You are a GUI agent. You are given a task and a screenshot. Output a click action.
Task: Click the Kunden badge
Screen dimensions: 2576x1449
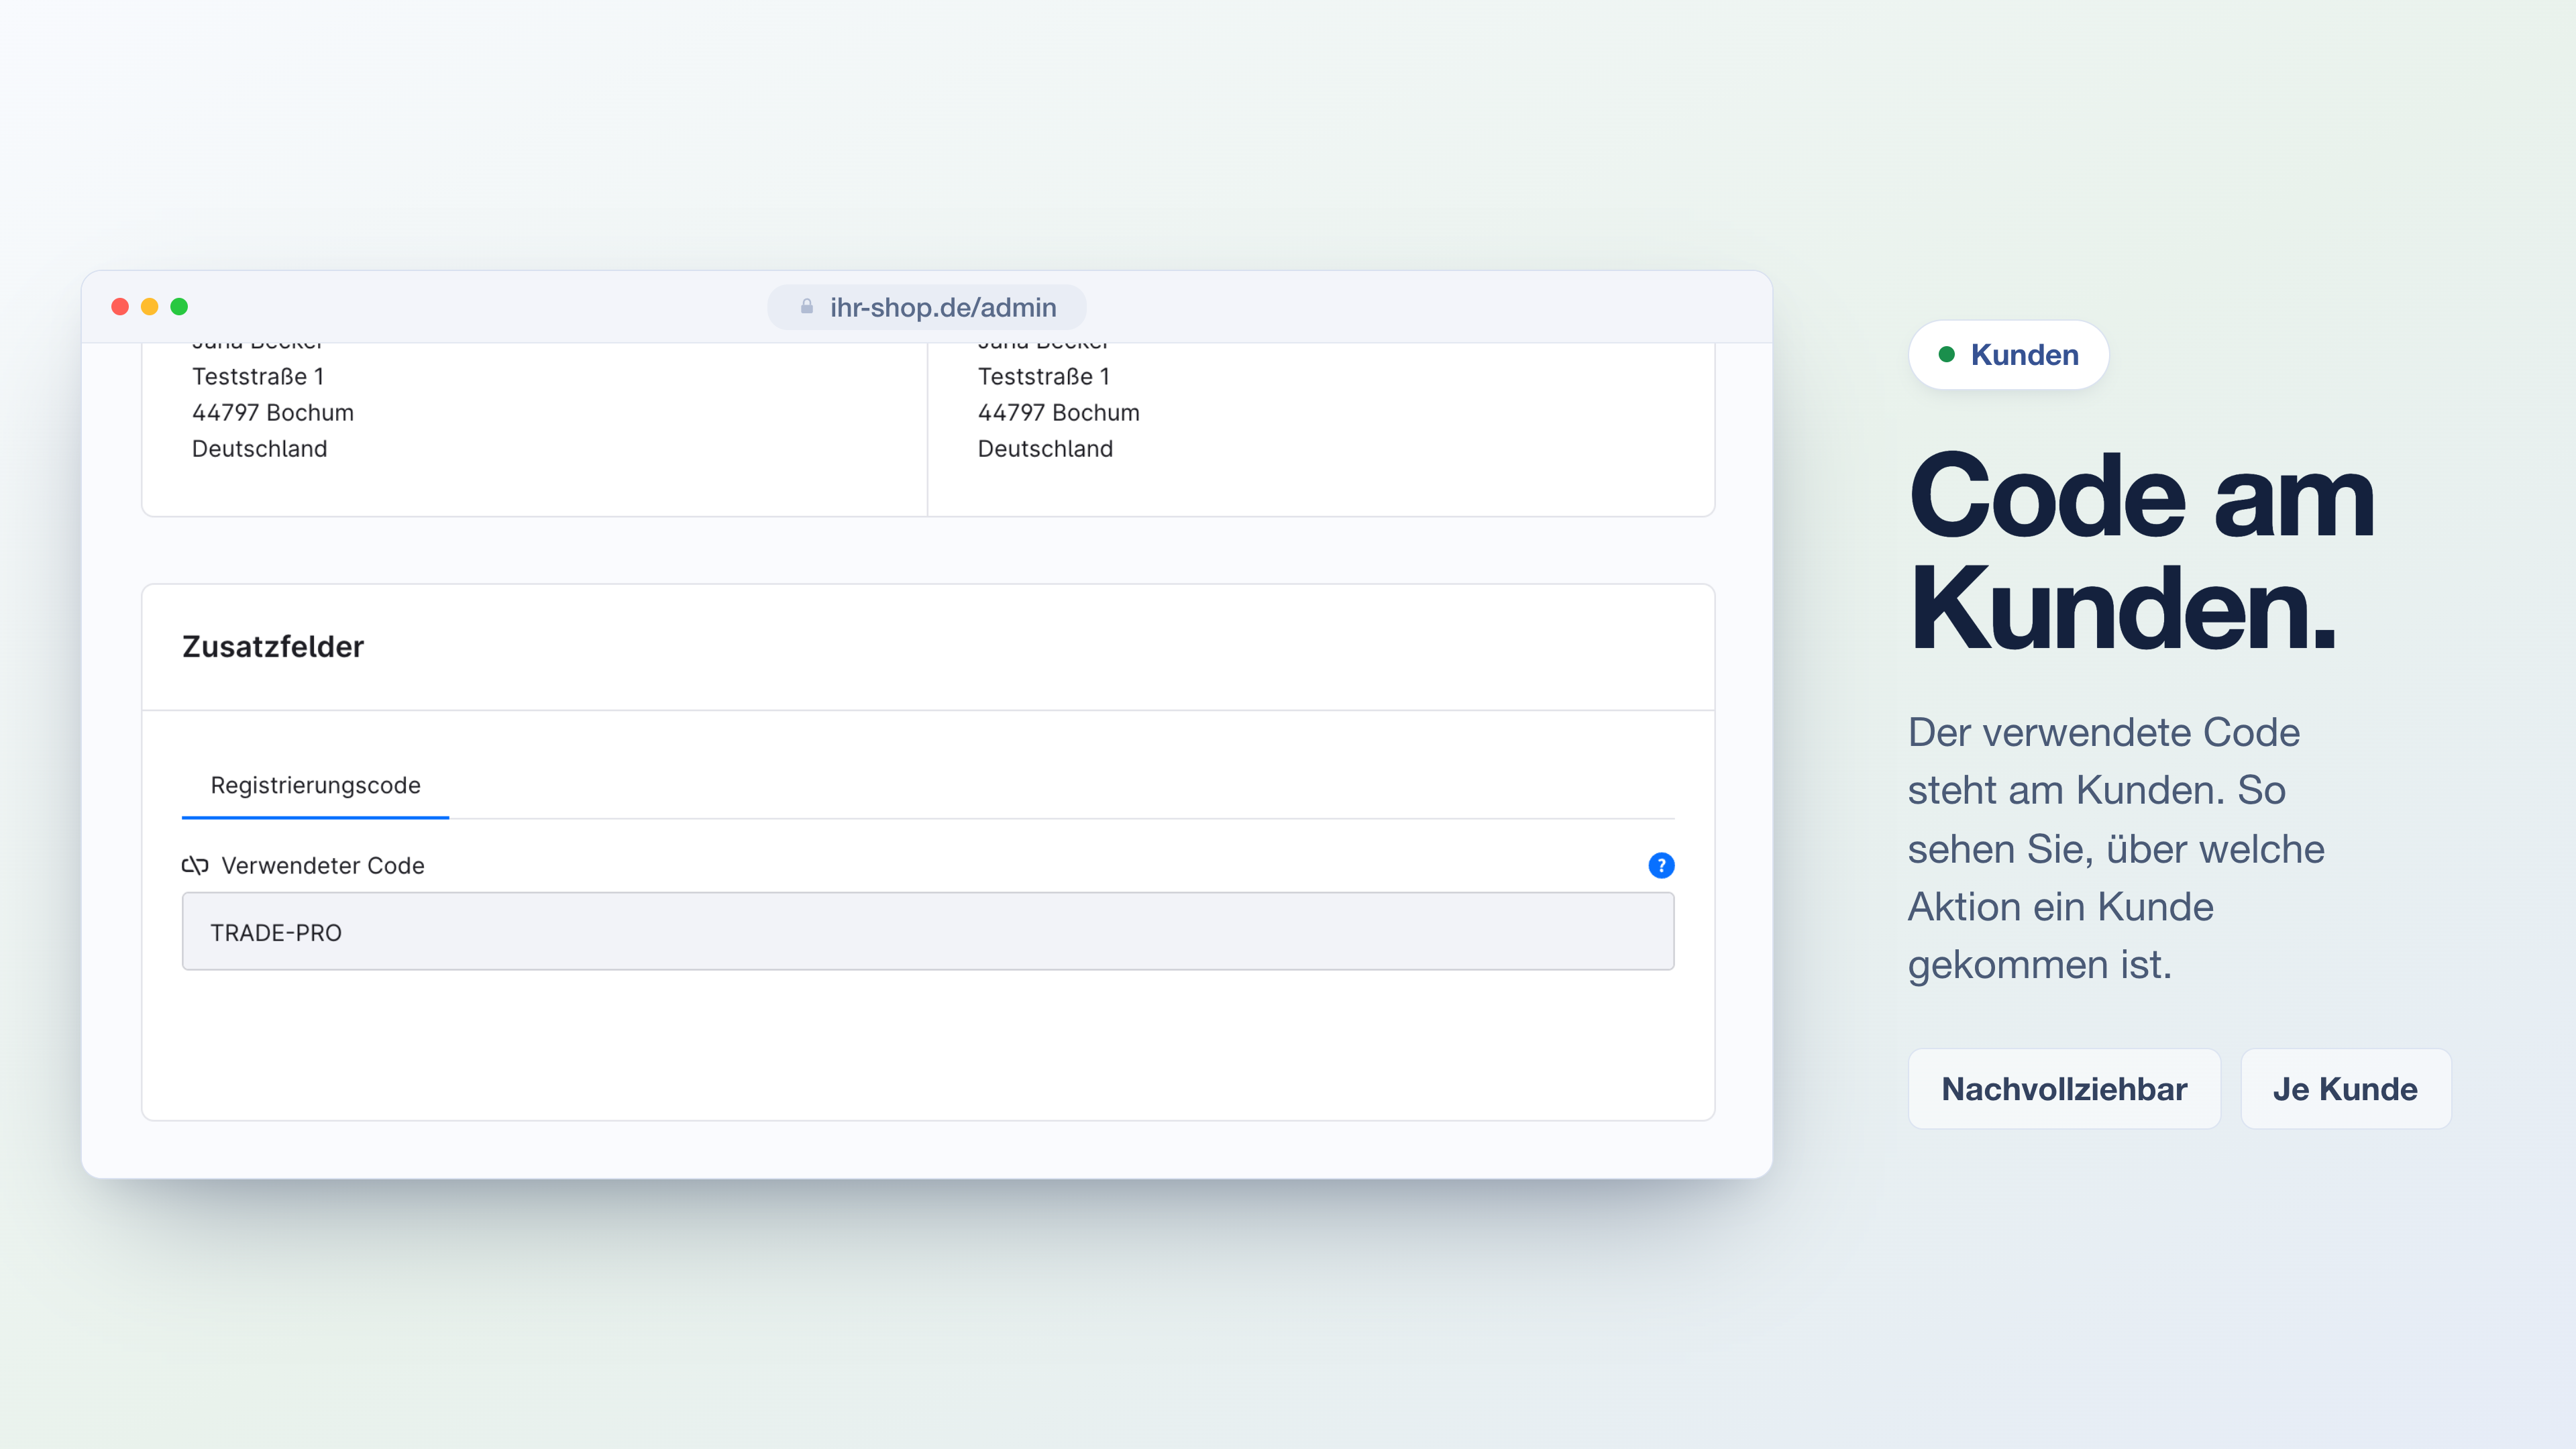tap(2008, 355)
